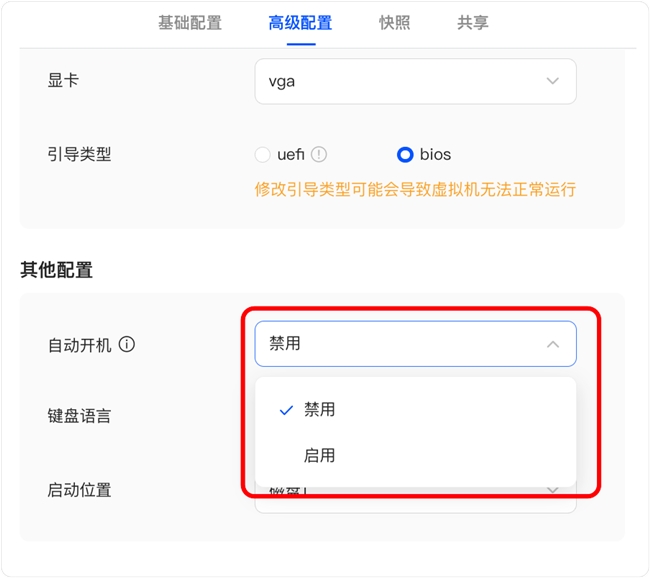The image size is (650, 578).
Task: Collapse 自动开机 list via the up chevron
Action: pos(553,344)
